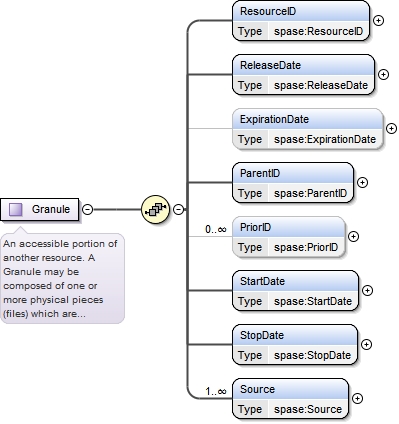Select the purple Granule element square icon

click(16, 210)
